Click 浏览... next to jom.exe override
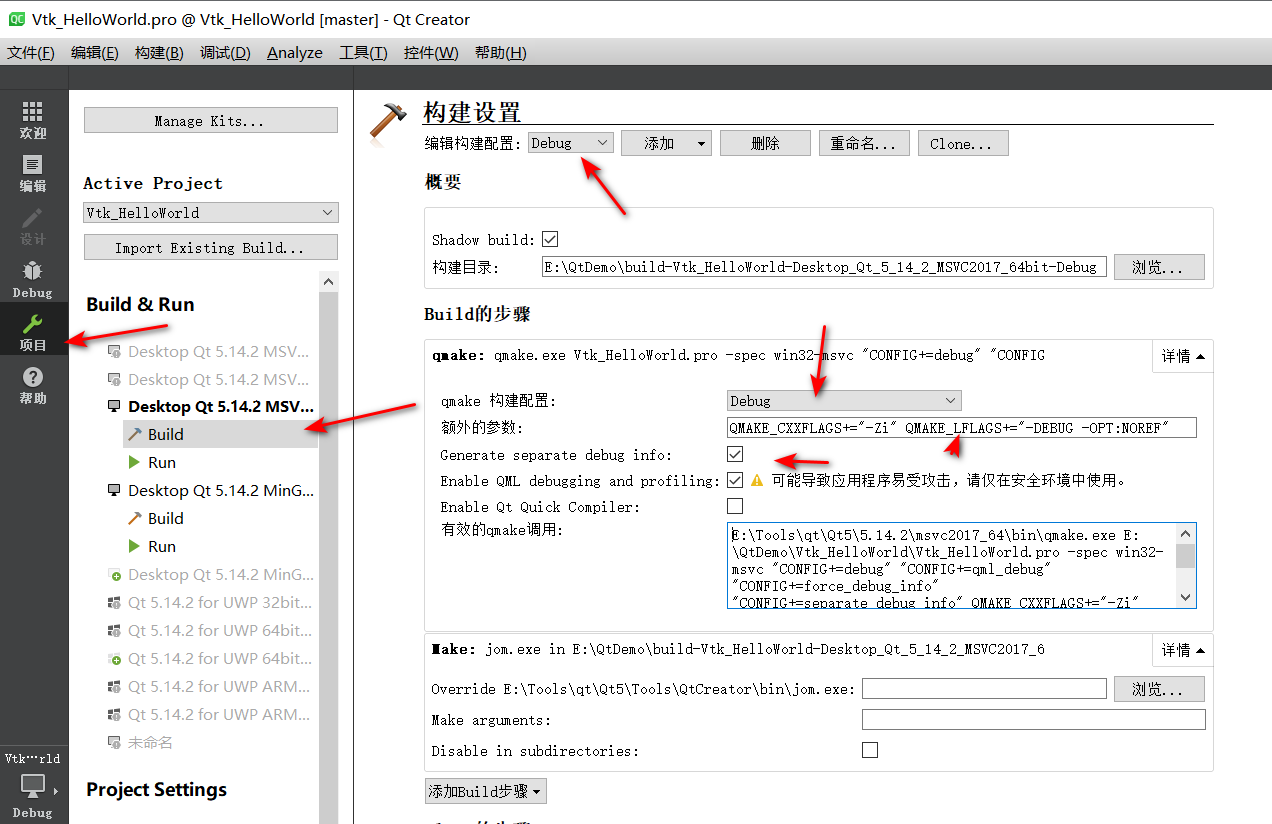This screenshot has height=824, width=1272. click(x=1159, y=689)
